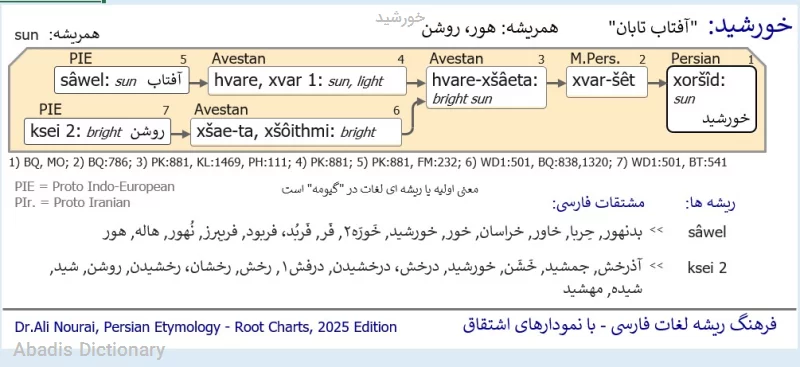Click the xoršîd Persian word box
The image size is (800, 367).
[711, 99]
